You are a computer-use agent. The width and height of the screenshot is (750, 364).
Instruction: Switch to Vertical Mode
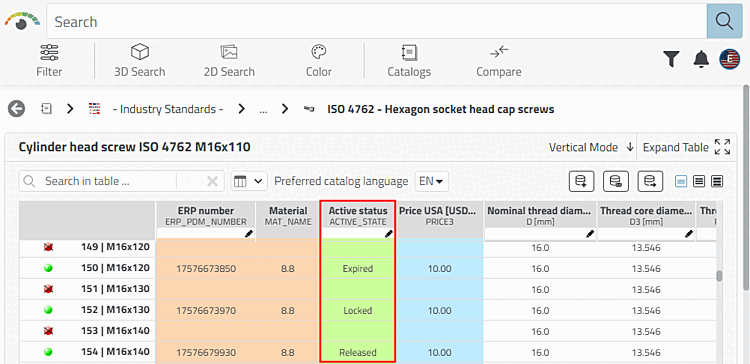coord(591,147)
